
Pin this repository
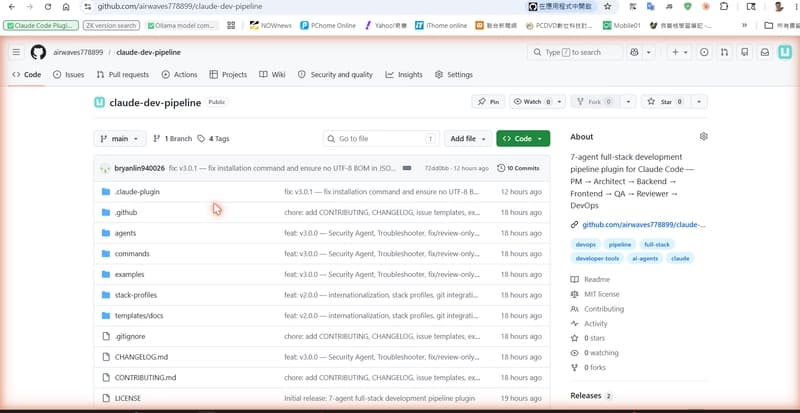(488, 102)
